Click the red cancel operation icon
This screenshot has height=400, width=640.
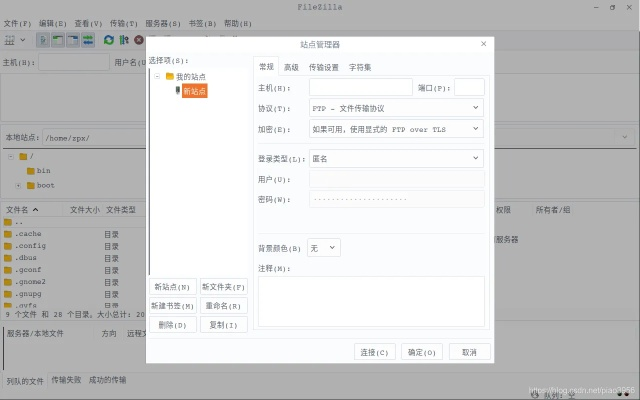pos(139,40)
